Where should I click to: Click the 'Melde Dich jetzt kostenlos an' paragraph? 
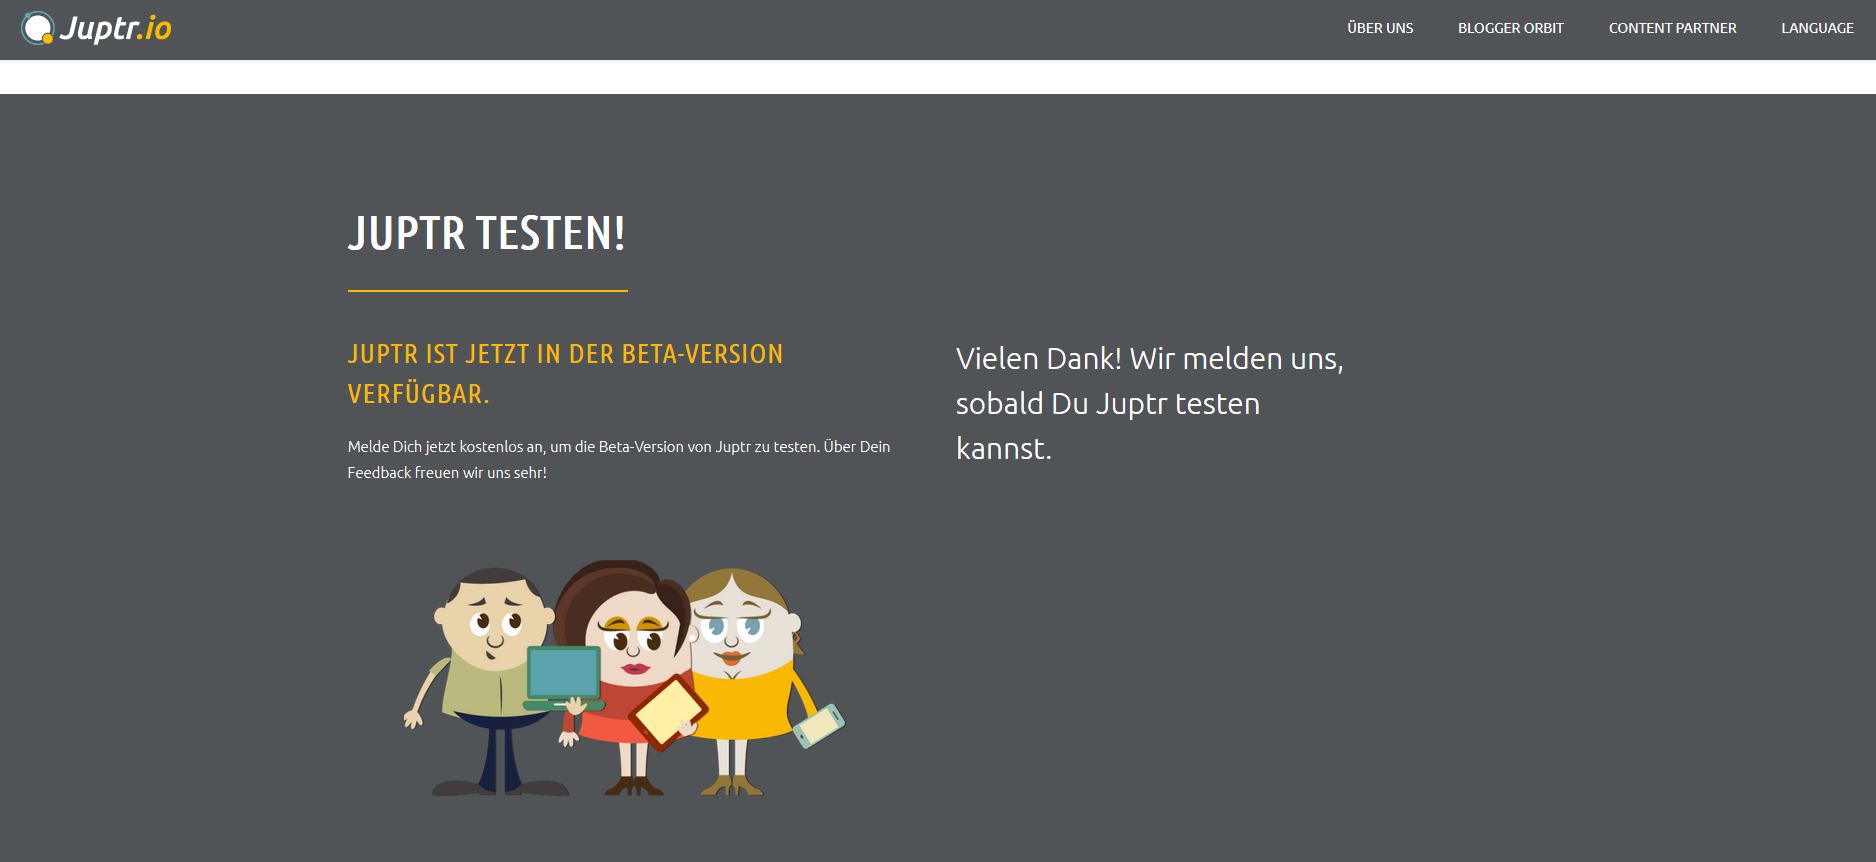coord(619,459)
